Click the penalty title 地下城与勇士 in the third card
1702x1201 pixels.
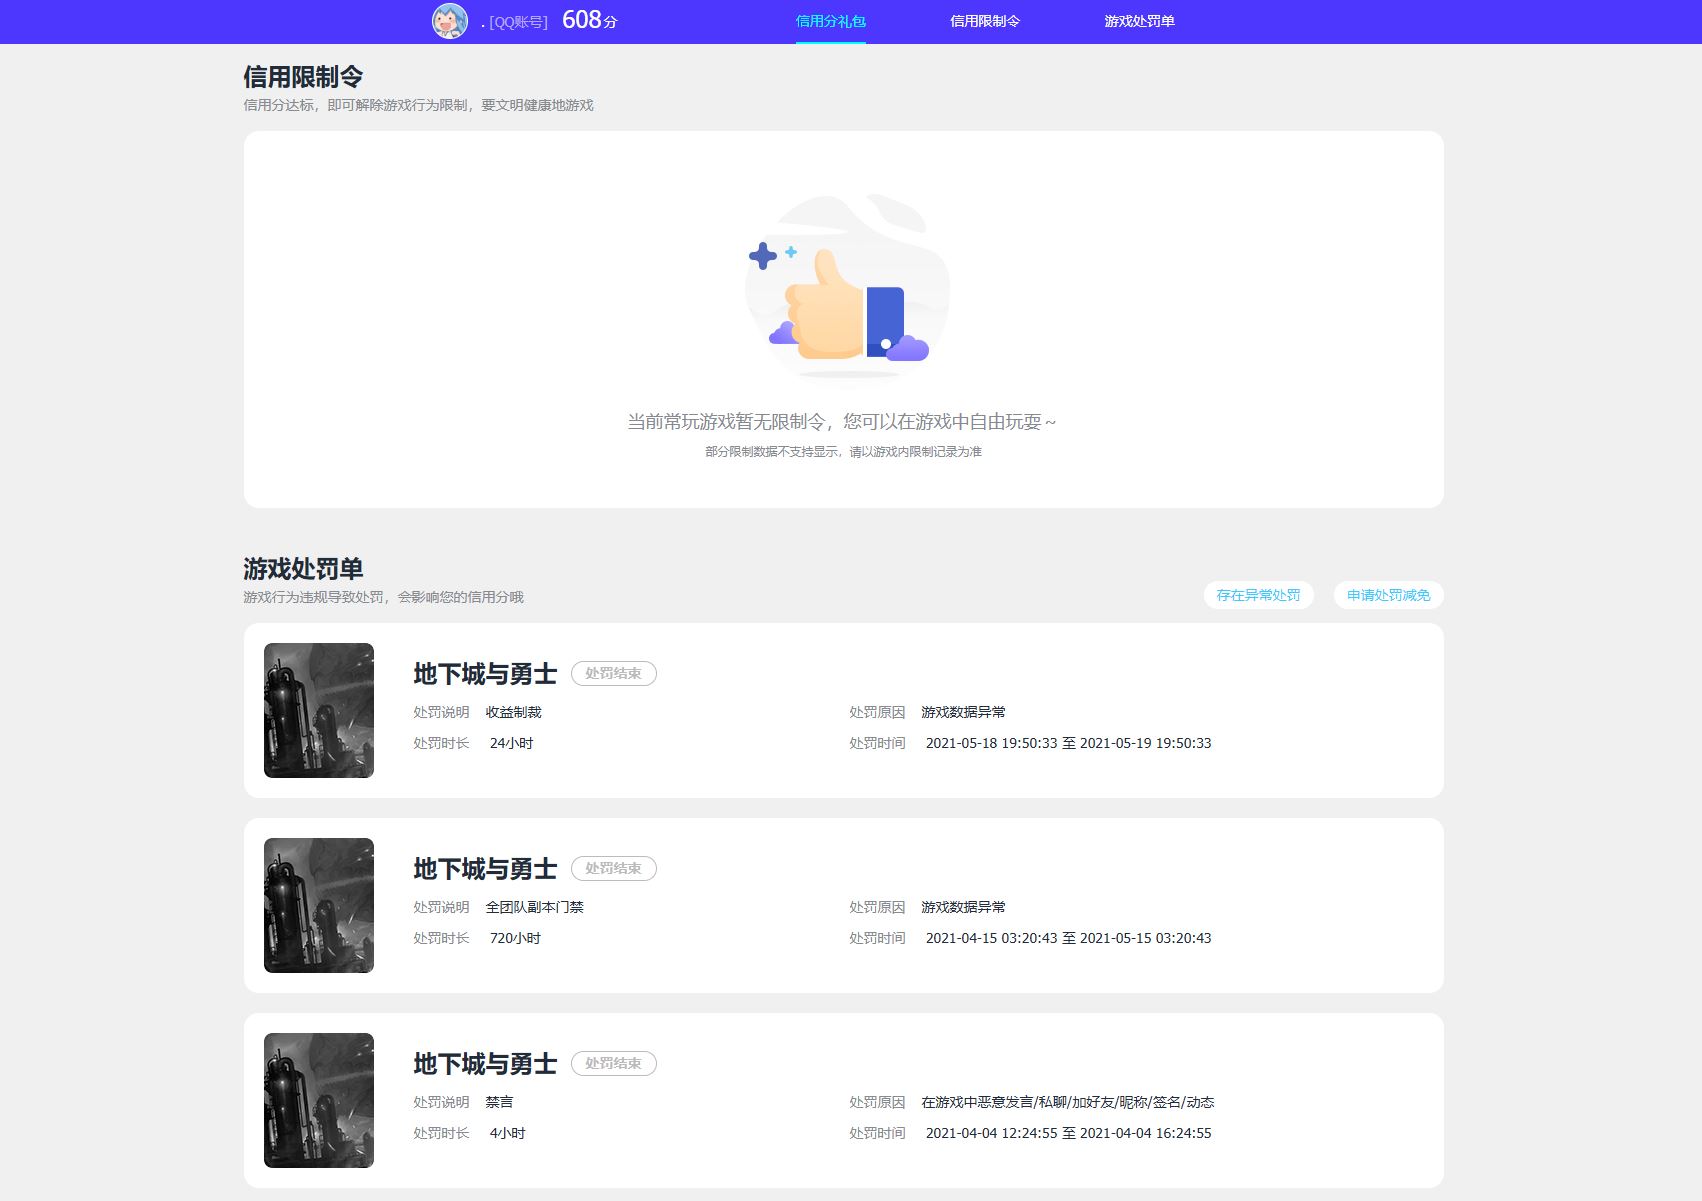pyautogui.click(x=484, y=1065)
